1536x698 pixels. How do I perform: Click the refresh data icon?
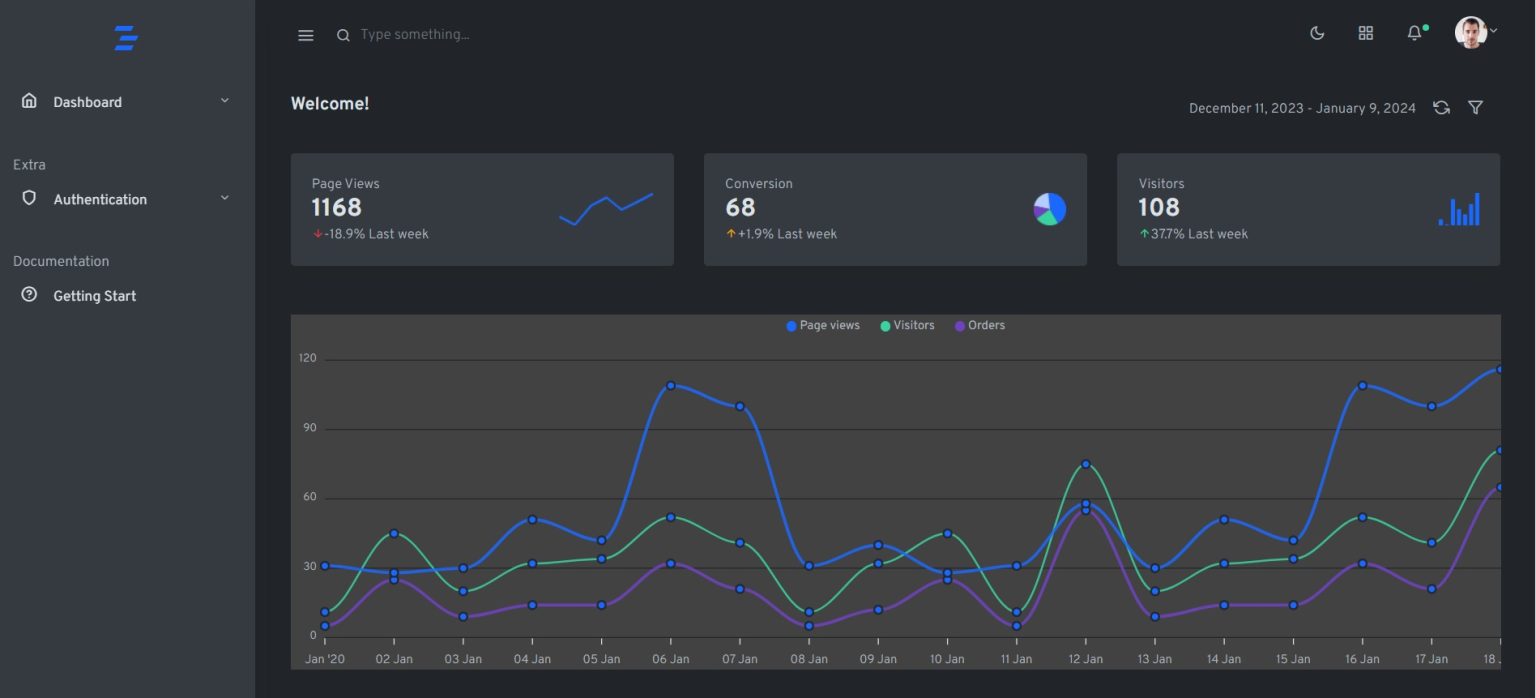click(x=1441, y=108)
